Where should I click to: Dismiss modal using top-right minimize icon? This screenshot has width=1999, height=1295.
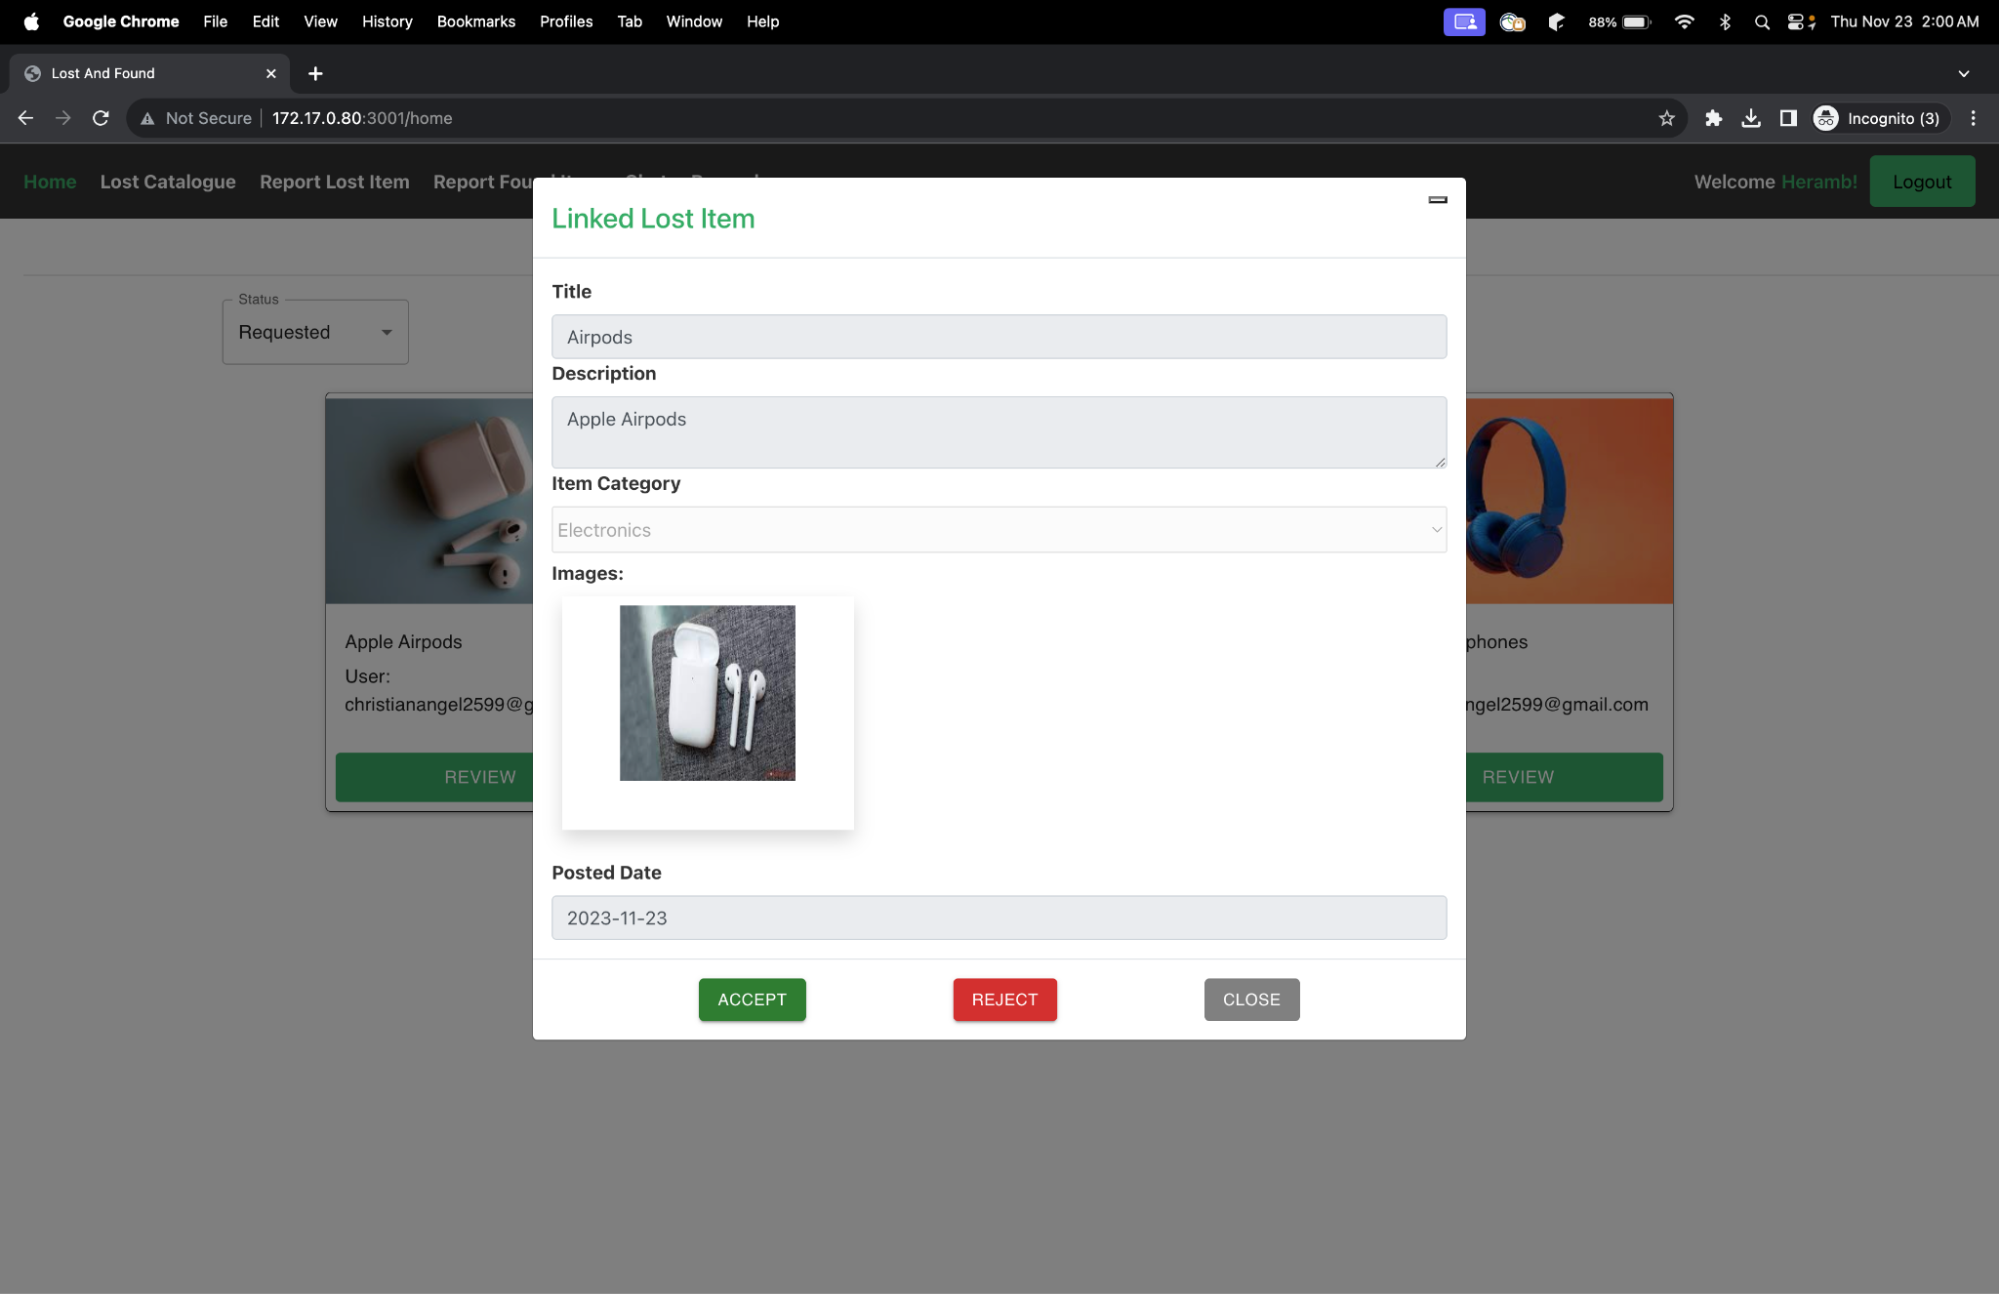1437,200
